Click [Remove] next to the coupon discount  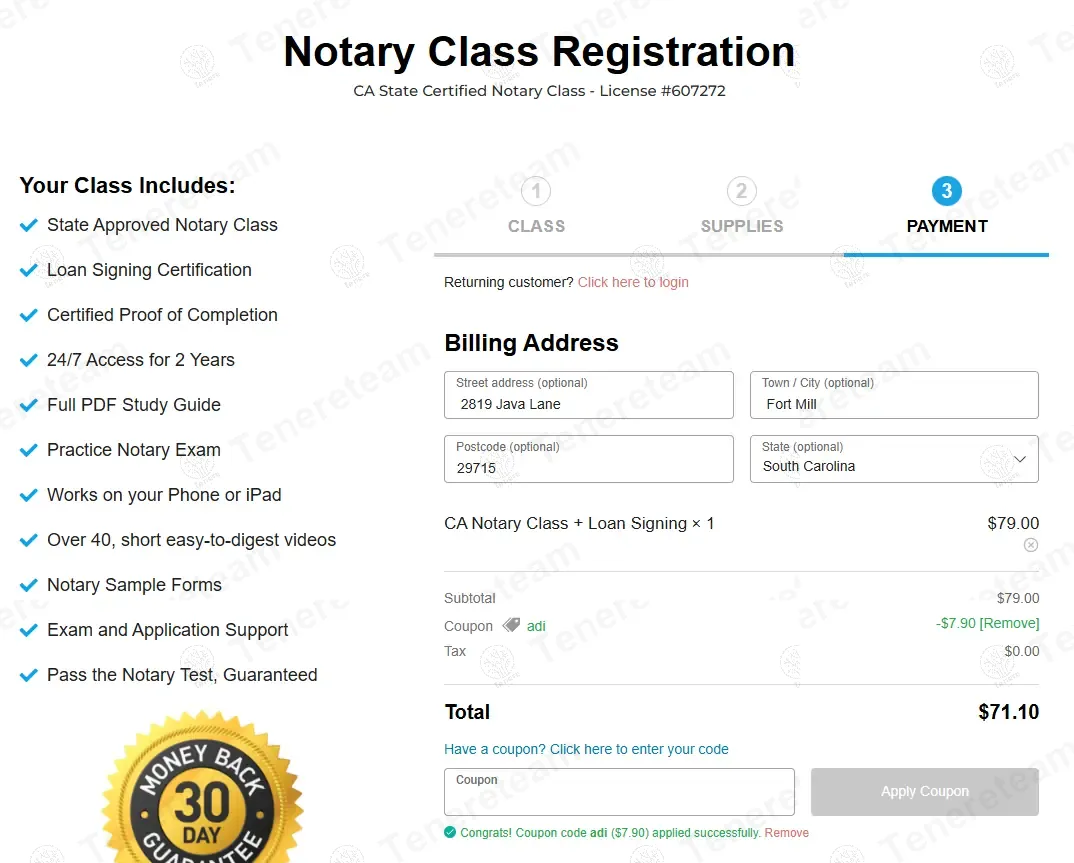[1009, 623]
